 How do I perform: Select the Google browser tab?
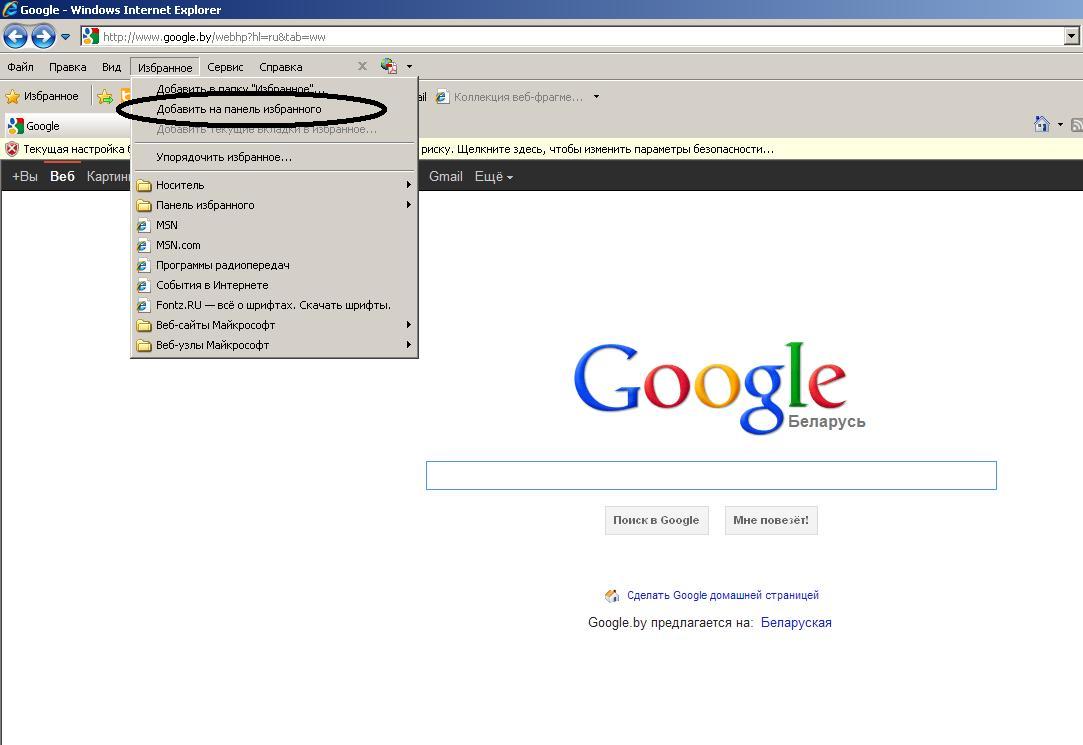(67, 126)
